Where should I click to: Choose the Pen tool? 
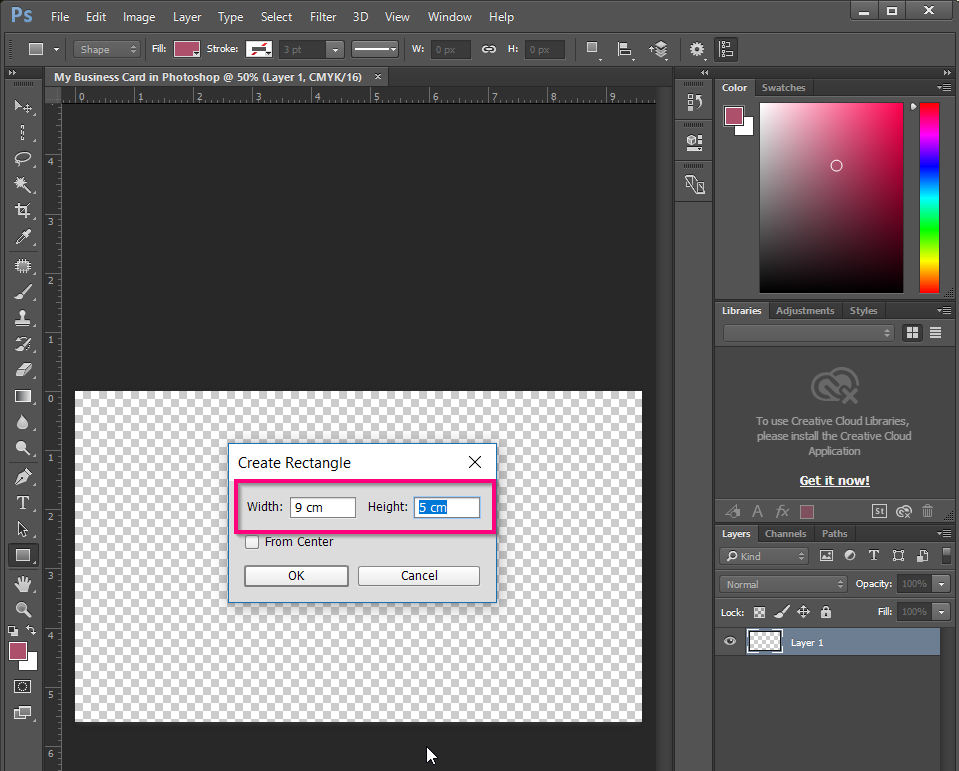(22, 477)
